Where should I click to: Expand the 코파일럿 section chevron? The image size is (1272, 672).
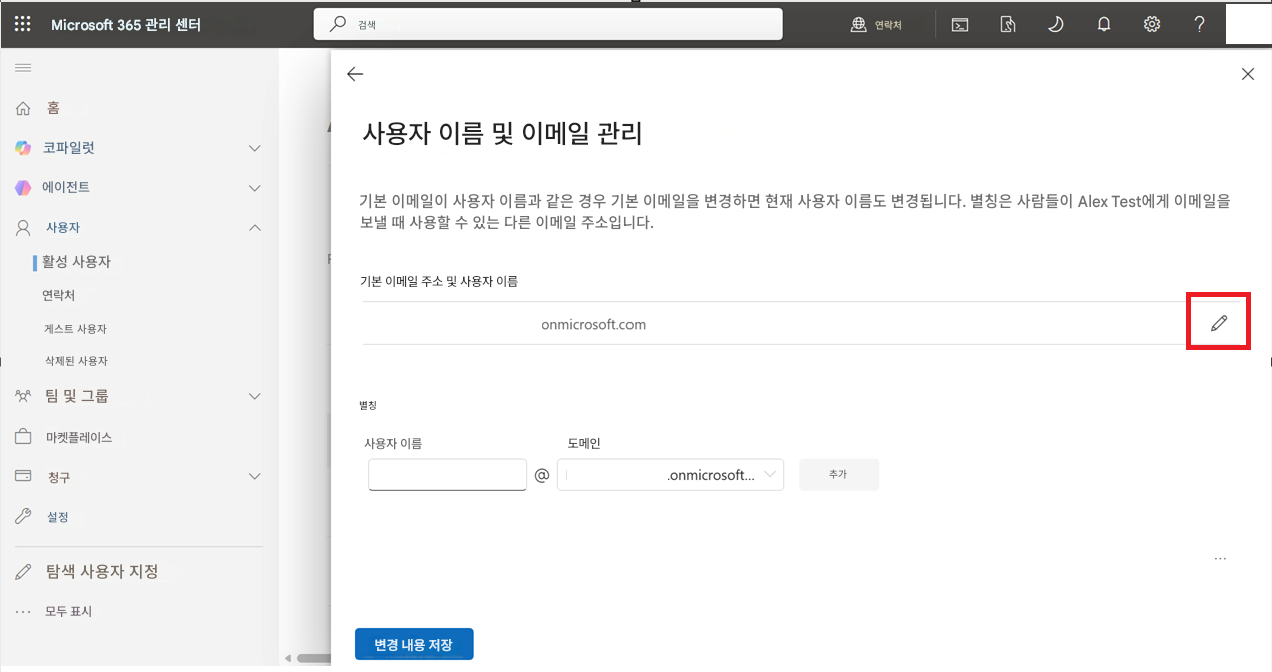click(254, 148)
